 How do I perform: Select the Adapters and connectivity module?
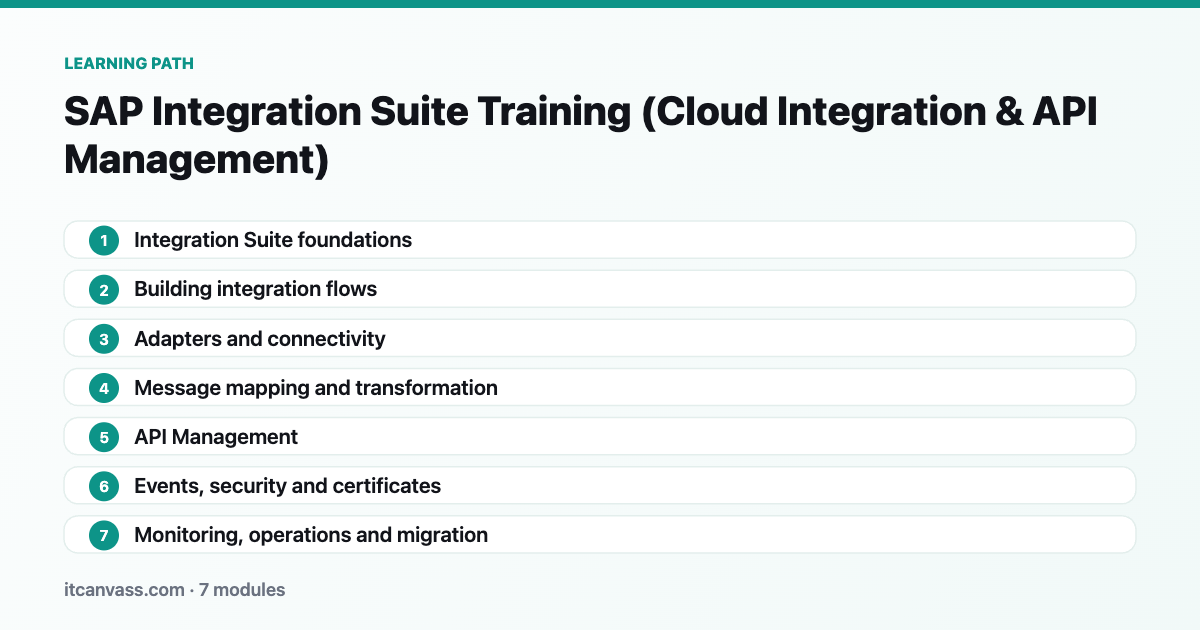click(x=600, y=339)
